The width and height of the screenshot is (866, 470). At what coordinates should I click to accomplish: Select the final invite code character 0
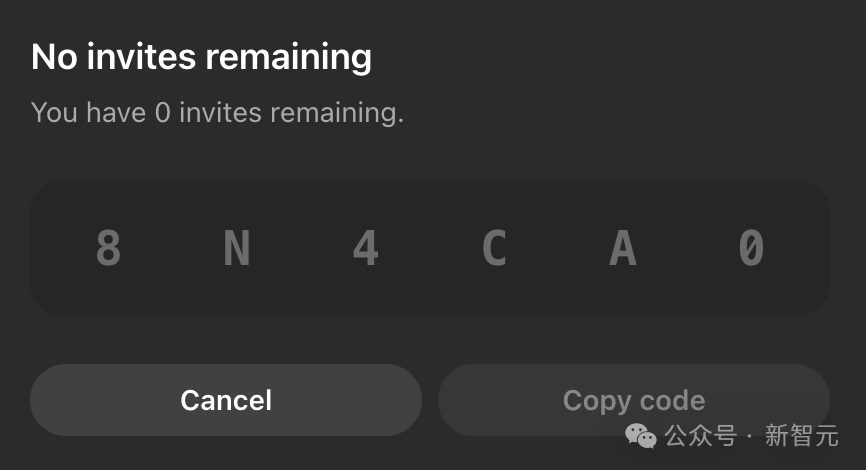tap(751, 248)
